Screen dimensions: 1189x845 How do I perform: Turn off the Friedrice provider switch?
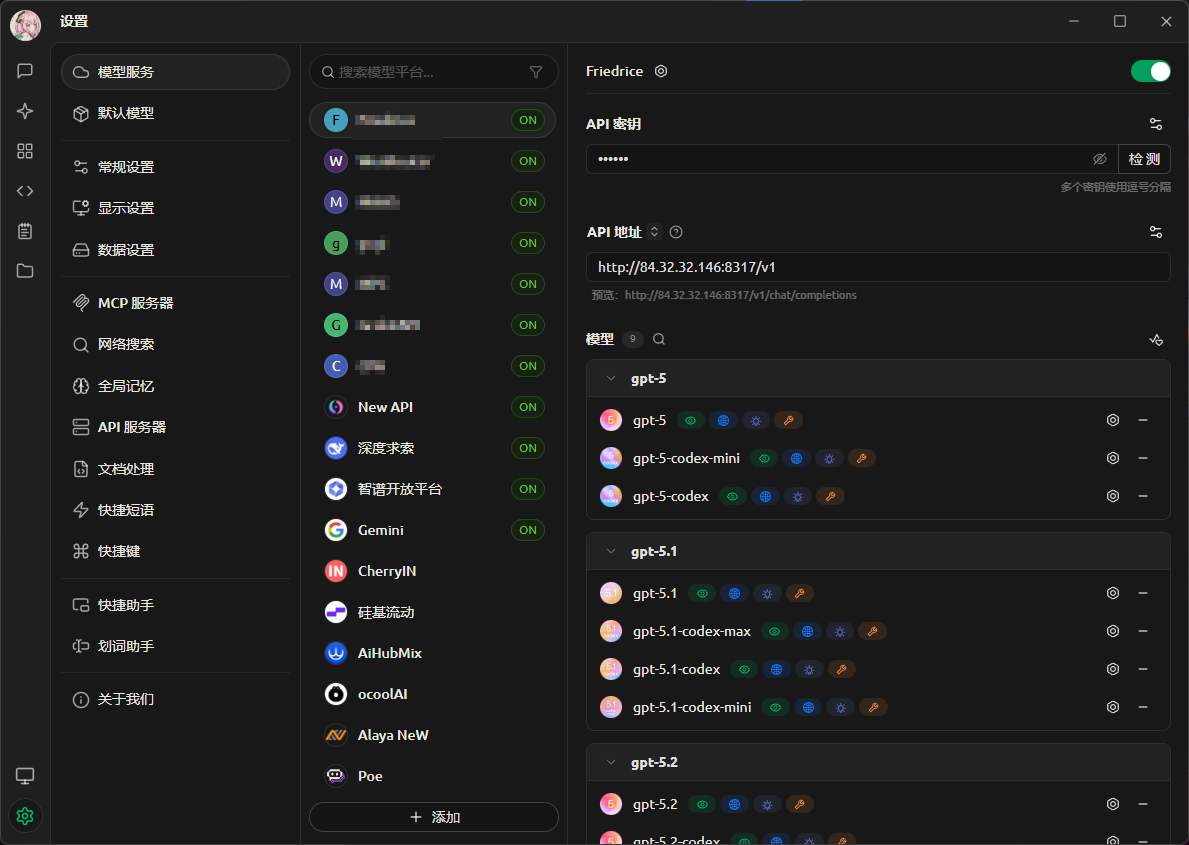point(1150,71)
